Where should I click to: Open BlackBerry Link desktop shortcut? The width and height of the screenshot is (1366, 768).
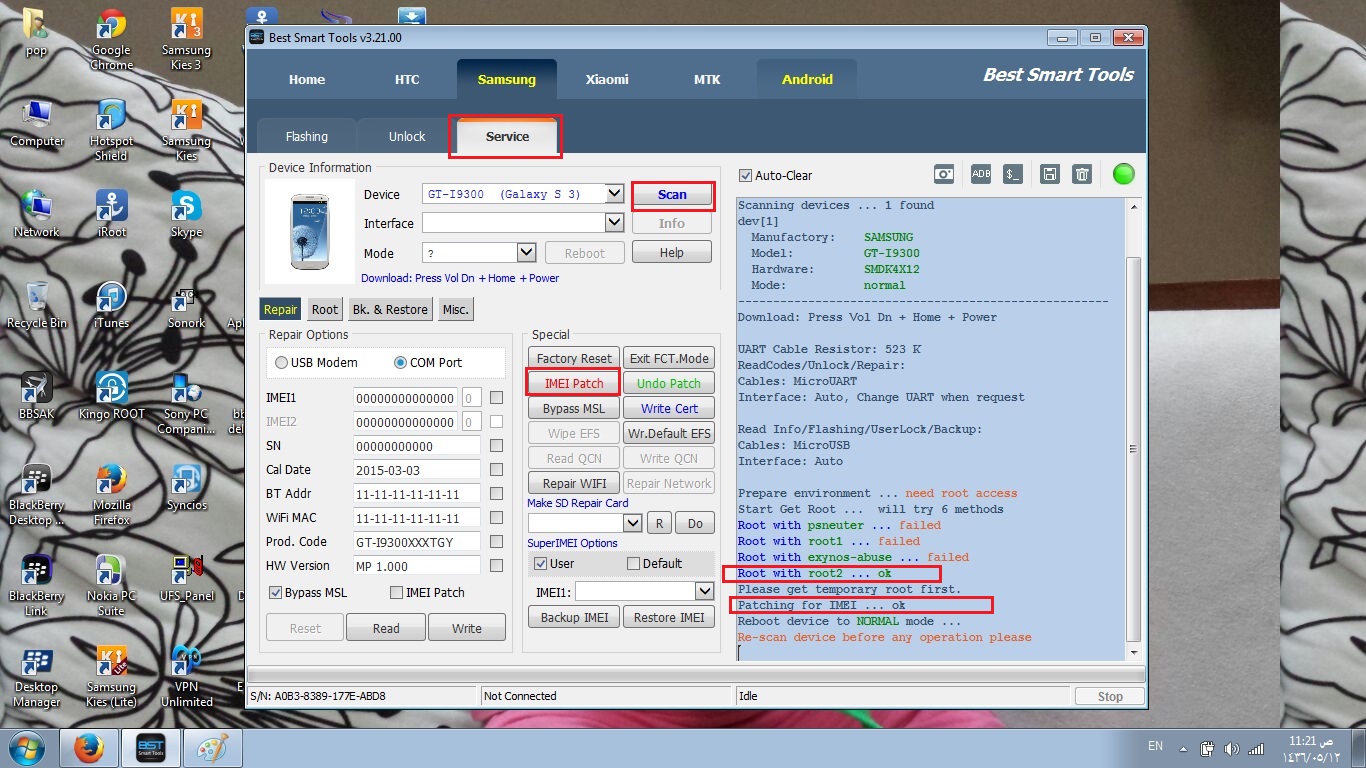(x=37, y=586)
